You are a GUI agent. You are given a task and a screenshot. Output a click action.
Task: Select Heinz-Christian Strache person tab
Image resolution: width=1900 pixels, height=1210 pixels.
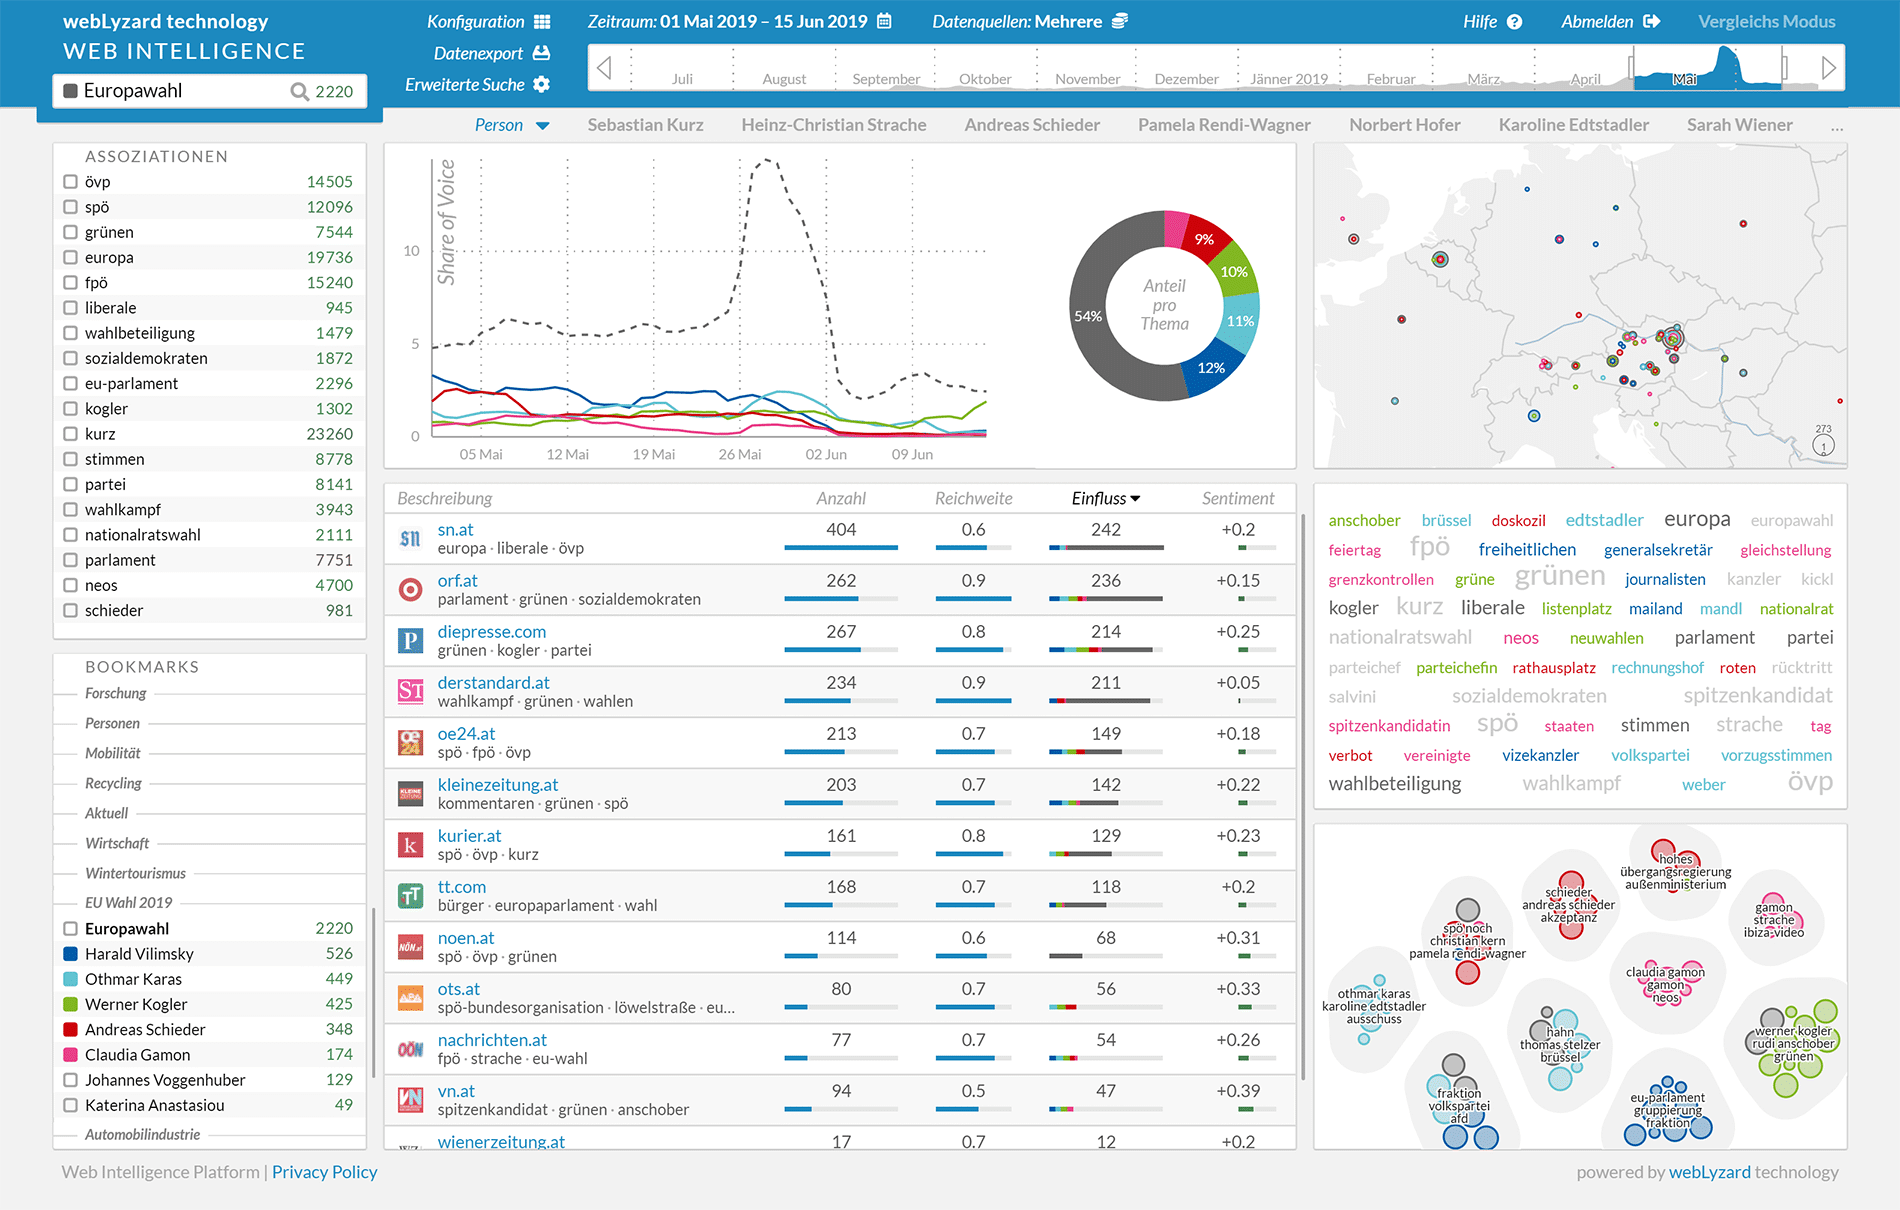coord(834,125)
